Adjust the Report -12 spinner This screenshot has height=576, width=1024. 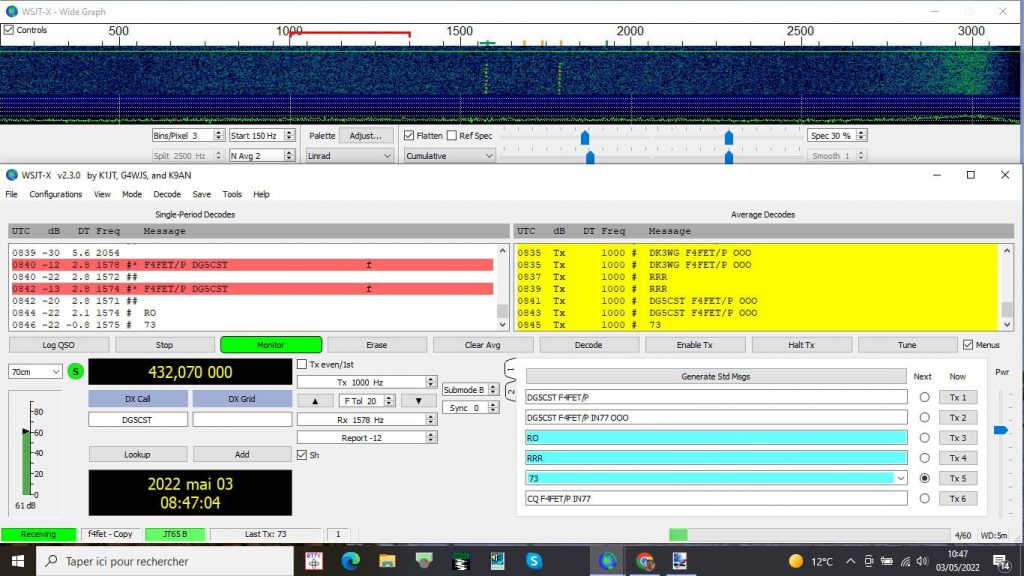(430, 438)
